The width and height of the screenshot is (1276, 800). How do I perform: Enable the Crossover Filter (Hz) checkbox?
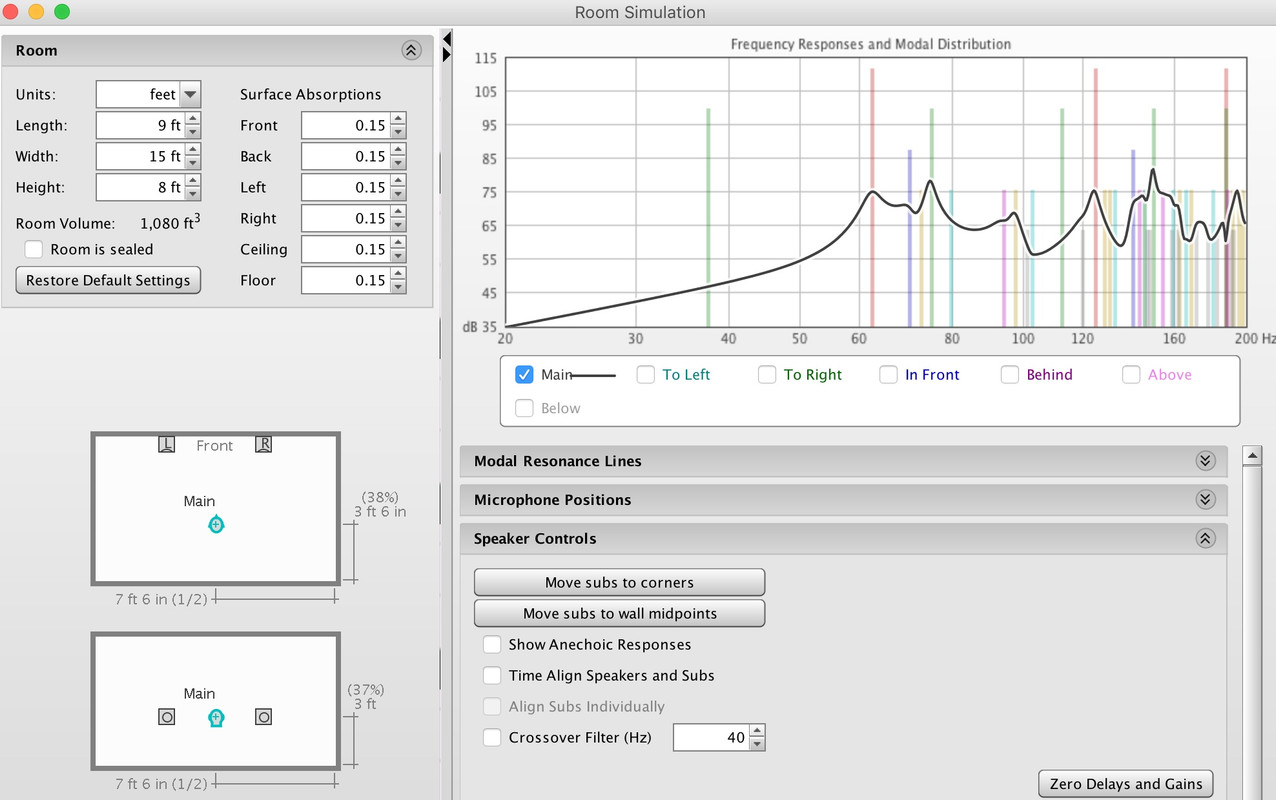tap(492, 738)
